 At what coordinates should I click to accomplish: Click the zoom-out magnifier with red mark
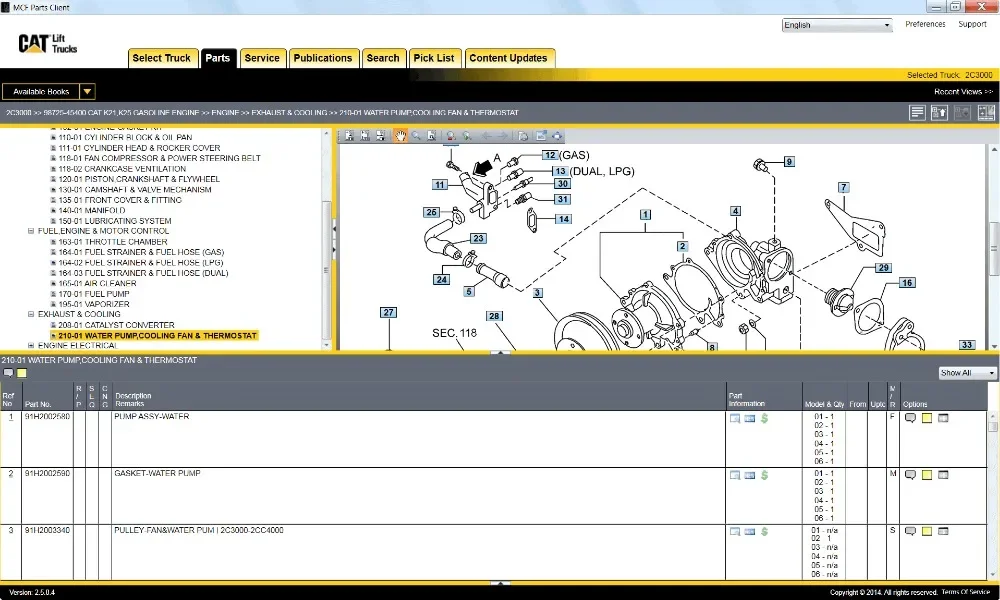pyautogui.click(x=451, y=136)
